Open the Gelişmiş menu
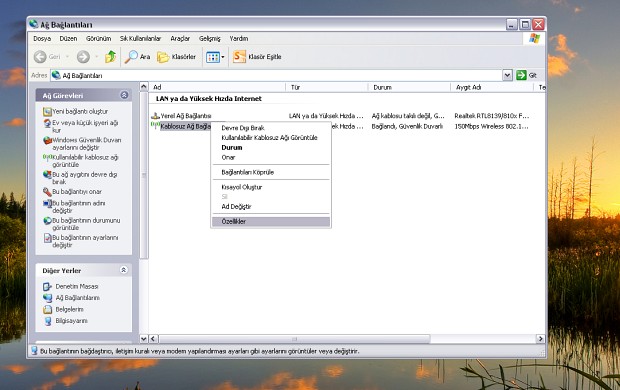This screenshot has width=620, height=390. click(210, 38)
